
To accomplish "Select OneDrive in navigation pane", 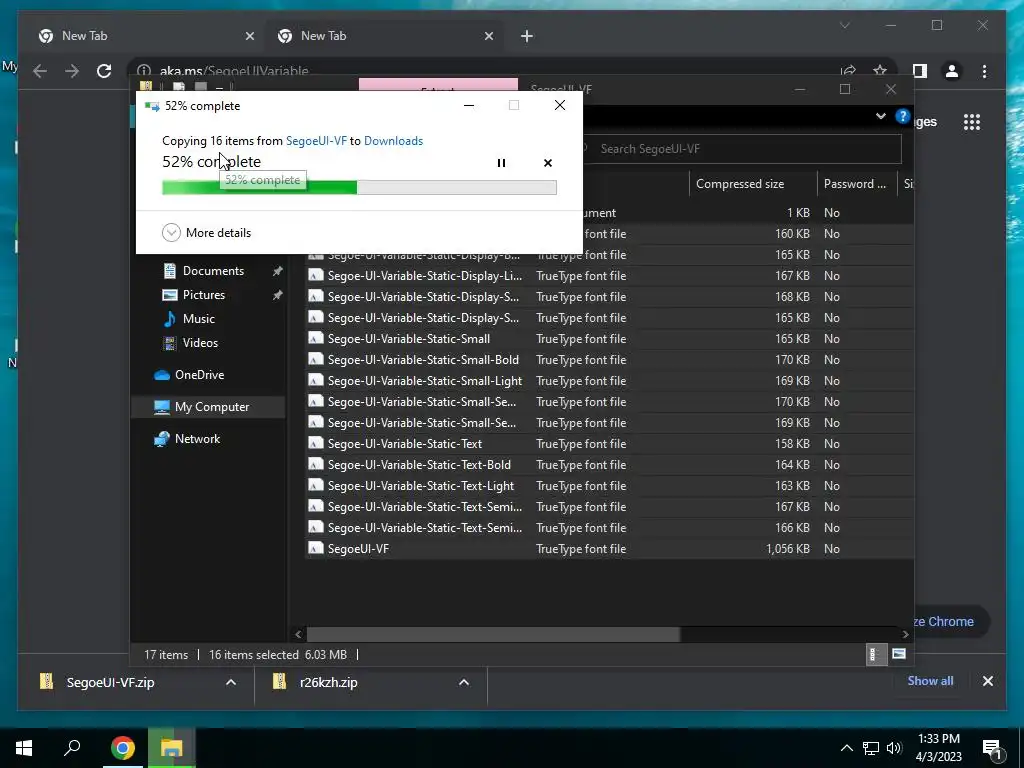I will click(x=199, y=375).
